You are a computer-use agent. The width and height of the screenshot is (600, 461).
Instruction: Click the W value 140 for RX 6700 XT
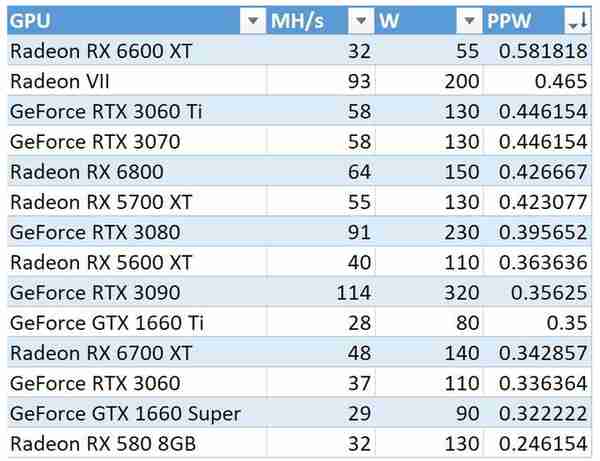[x=462, y=353]
